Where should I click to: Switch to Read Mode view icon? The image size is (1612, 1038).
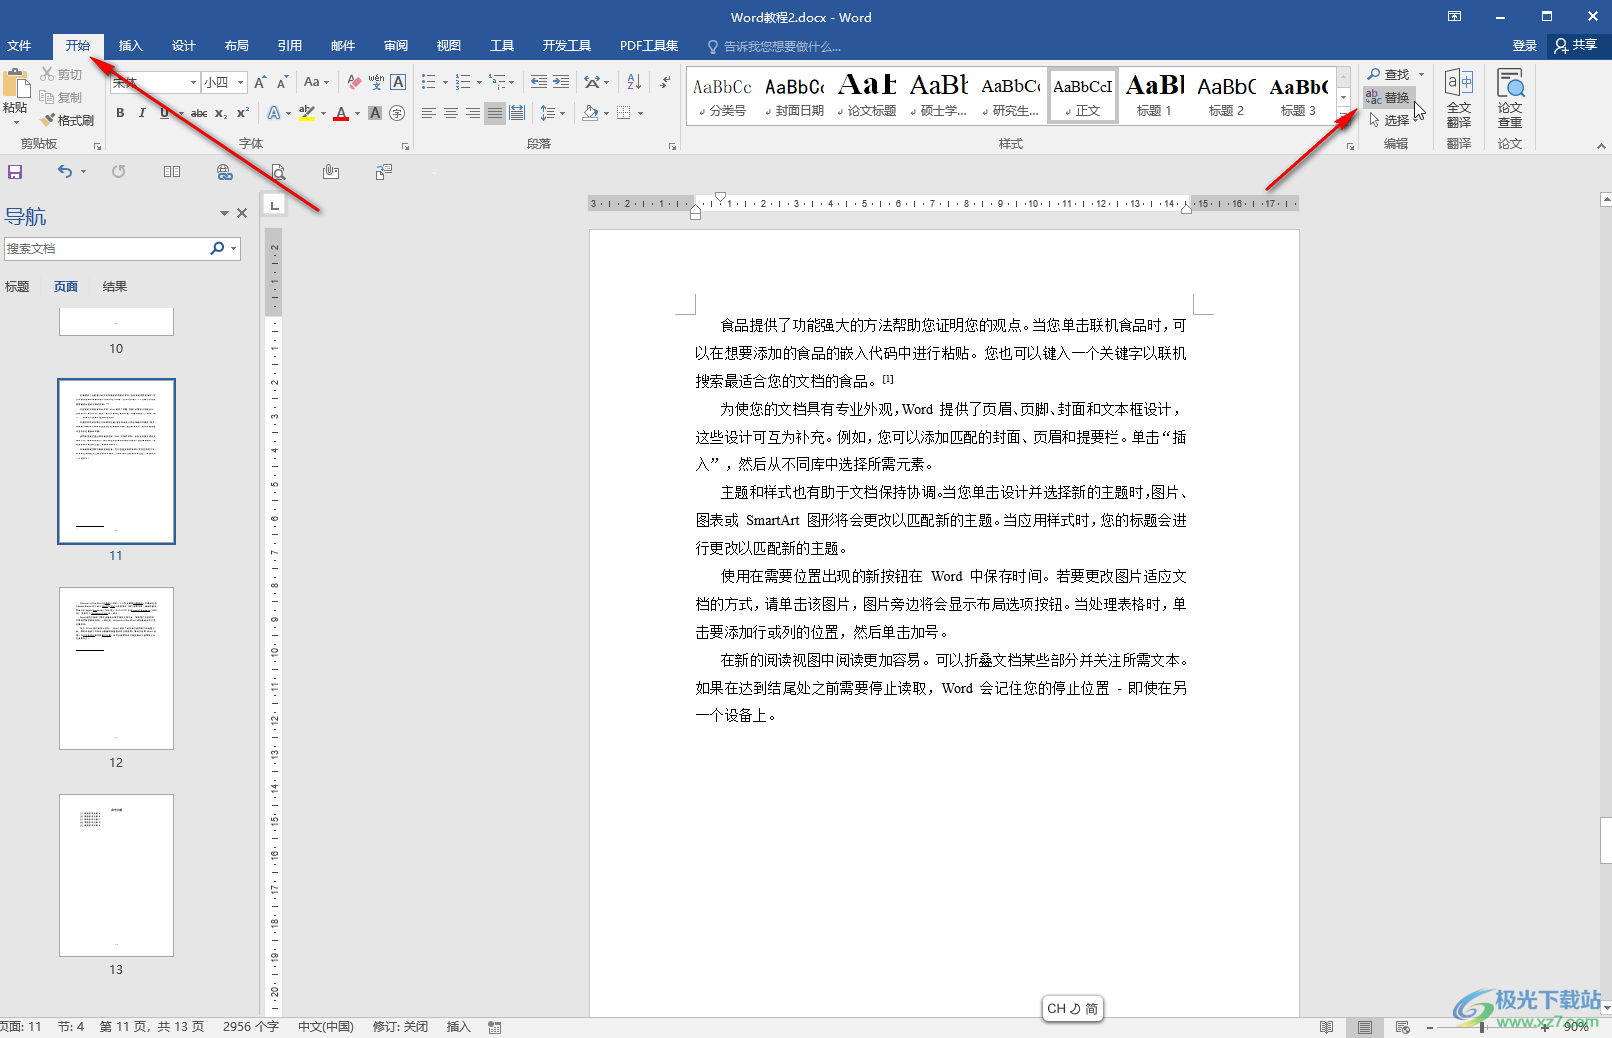point(1326,1027)
